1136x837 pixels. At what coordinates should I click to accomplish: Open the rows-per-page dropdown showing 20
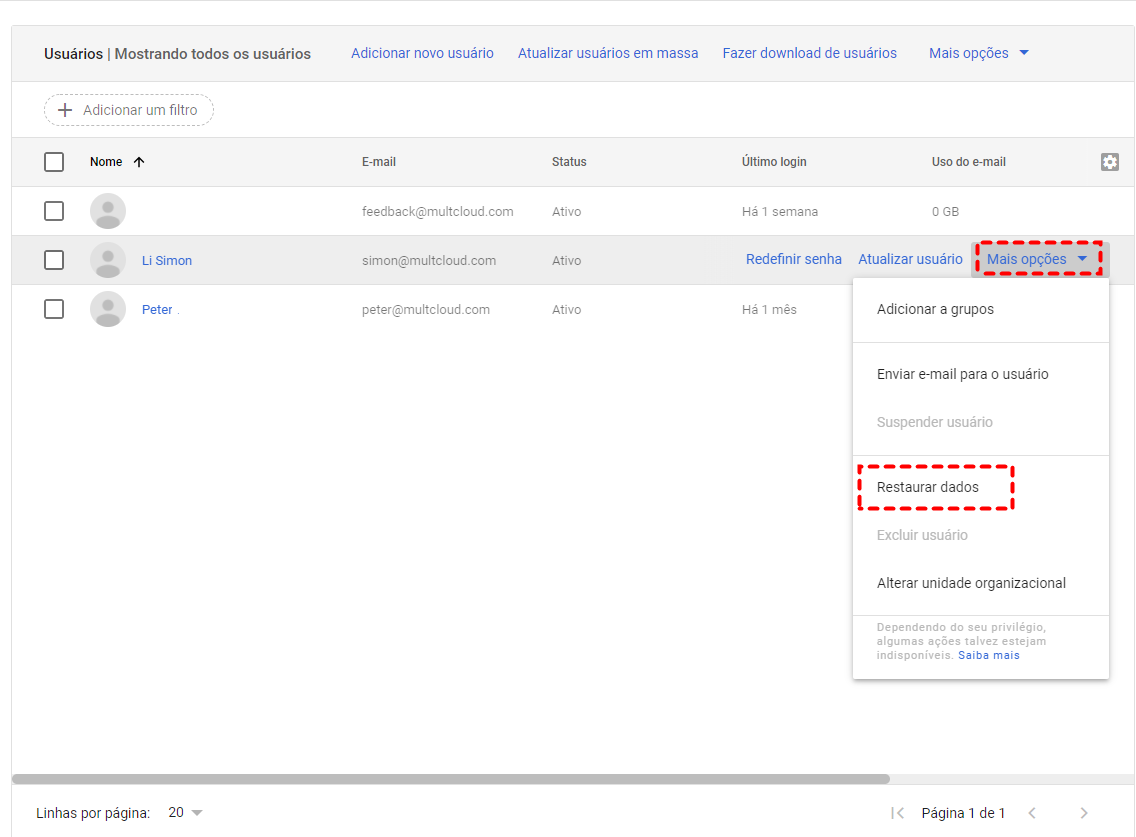tap(186, 813)
